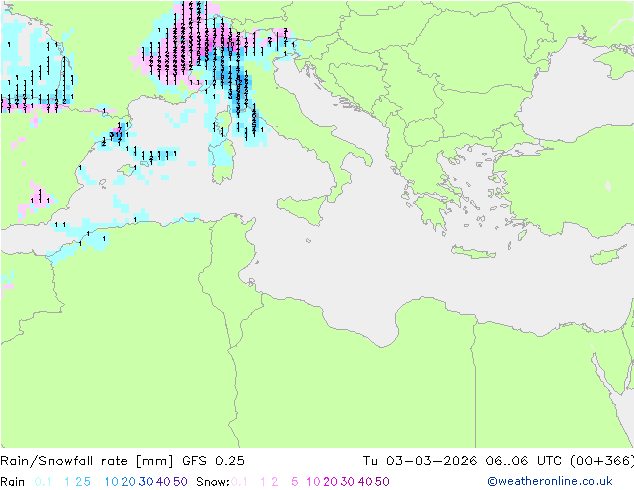Click the Snow legend 40 value

pyautogui.click(x=365, y=482)
